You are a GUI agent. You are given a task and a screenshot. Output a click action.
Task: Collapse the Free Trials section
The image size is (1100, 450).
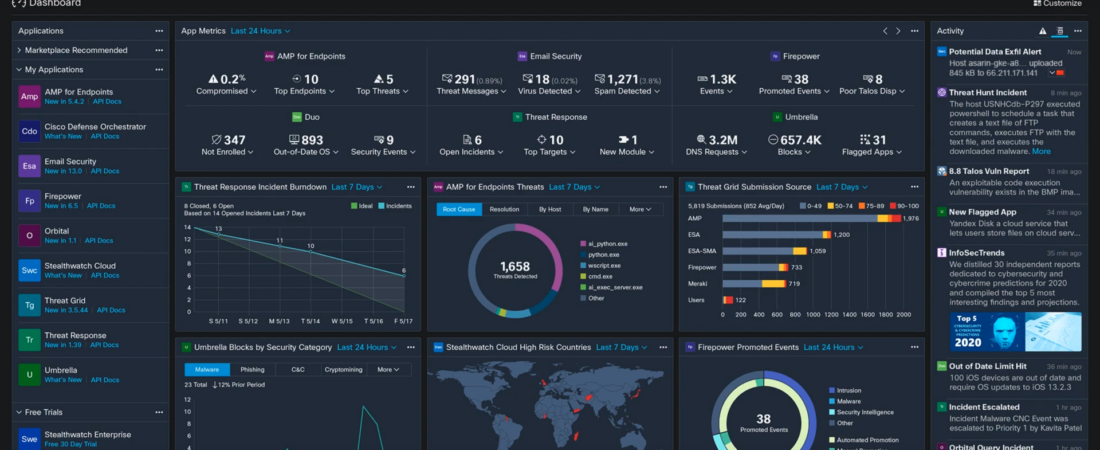click(x=19, y=412)
